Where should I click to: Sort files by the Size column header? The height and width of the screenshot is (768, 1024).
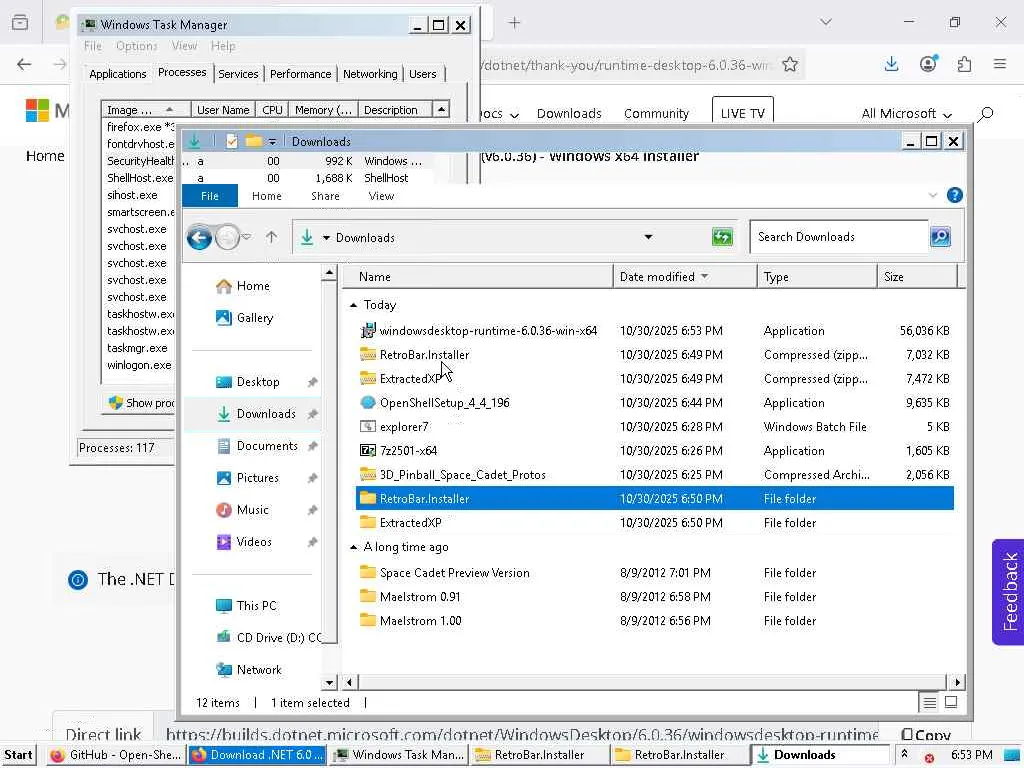click(x=917, y=277)
